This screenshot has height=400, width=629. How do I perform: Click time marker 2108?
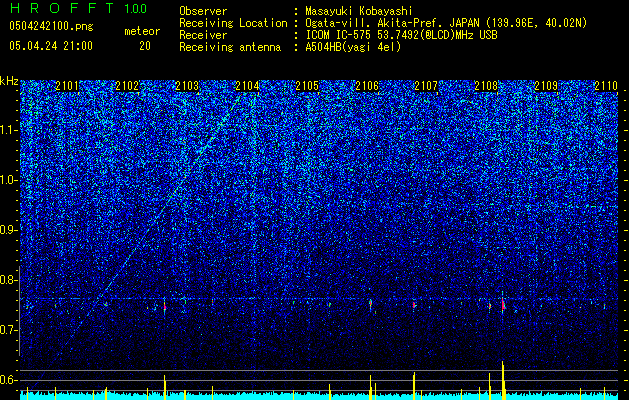[486, 86]
